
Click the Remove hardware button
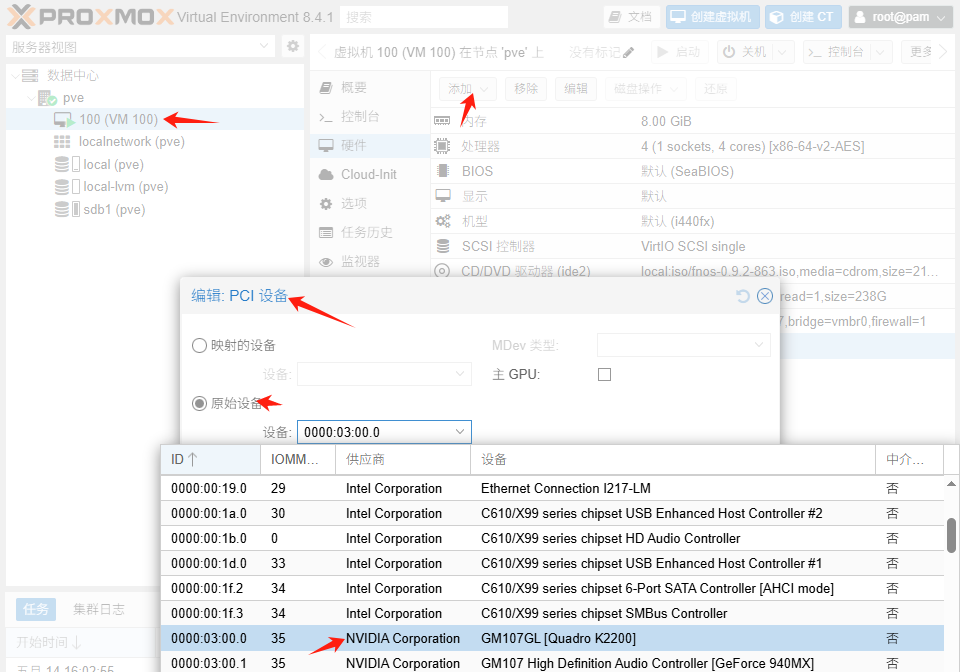pyautogui.click(x=526, y=89)
